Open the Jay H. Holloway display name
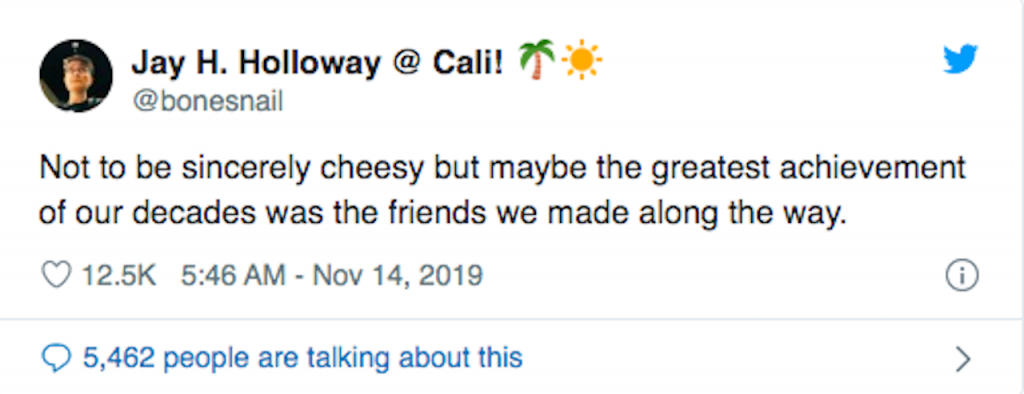The width and height of the screenshot is (1024, 394). 256,63
